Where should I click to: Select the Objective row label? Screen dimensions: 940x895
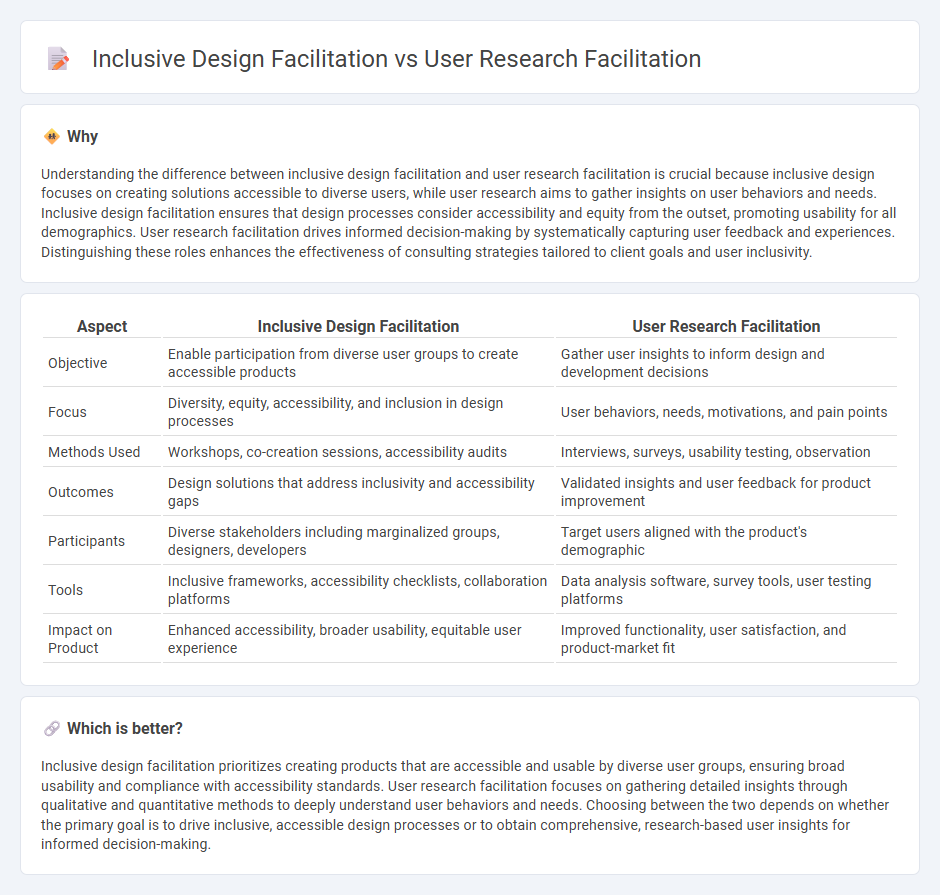[77, 363]
